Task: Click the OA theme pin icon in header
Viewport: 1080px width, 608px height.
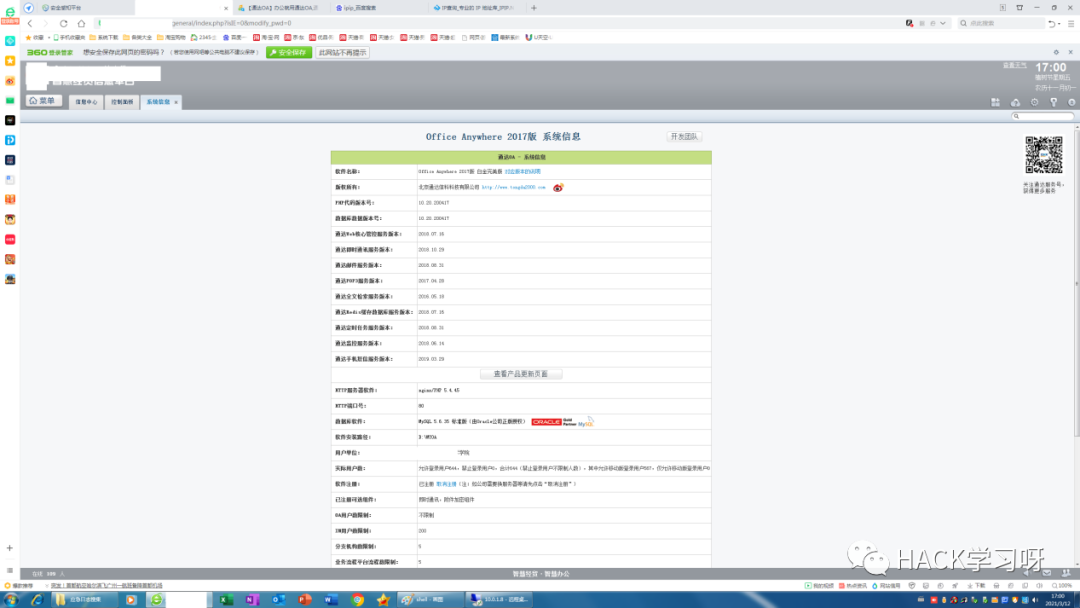Action: point(1053,102)
